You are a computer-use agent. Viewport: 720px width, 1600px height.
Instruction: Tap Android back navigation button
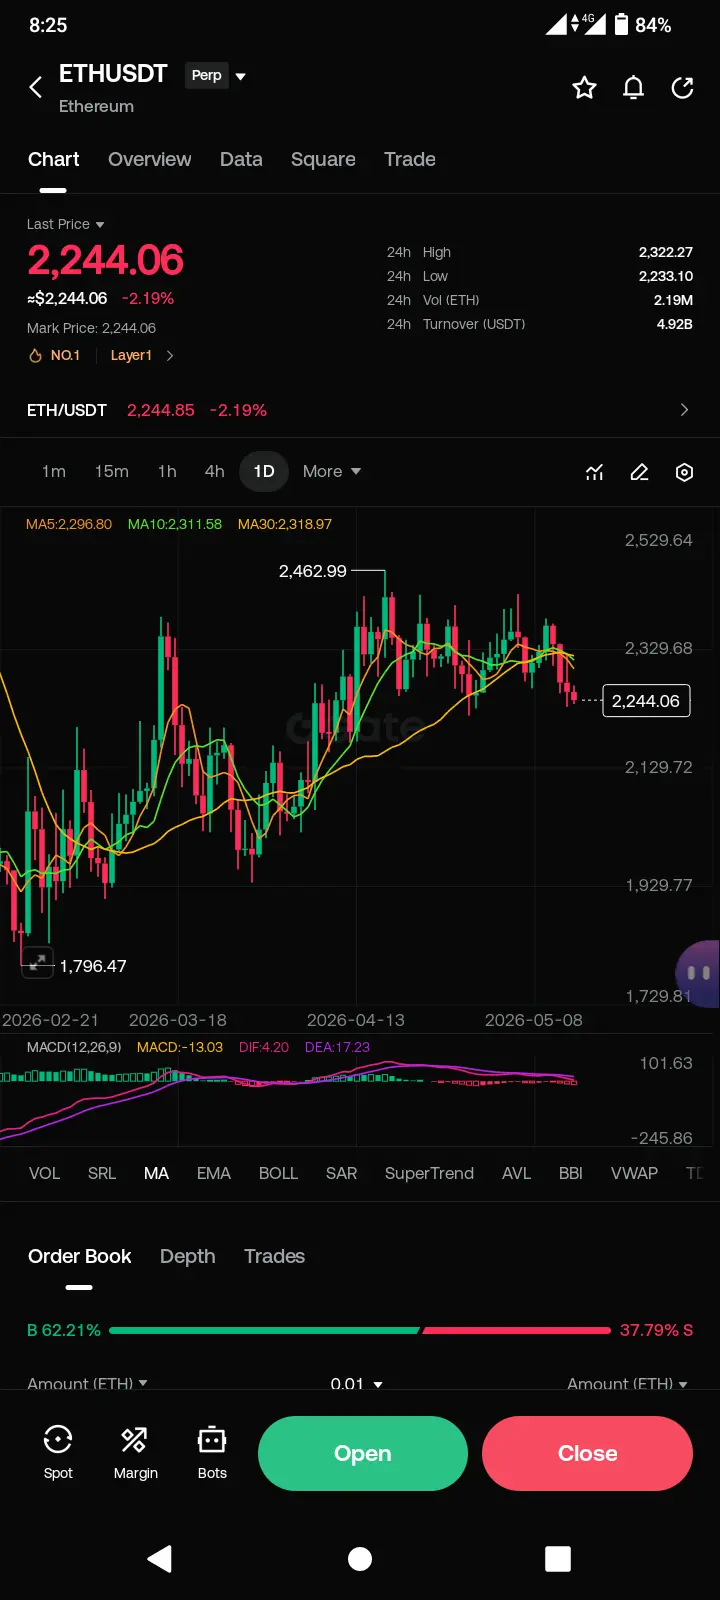tap(160, 1558)
